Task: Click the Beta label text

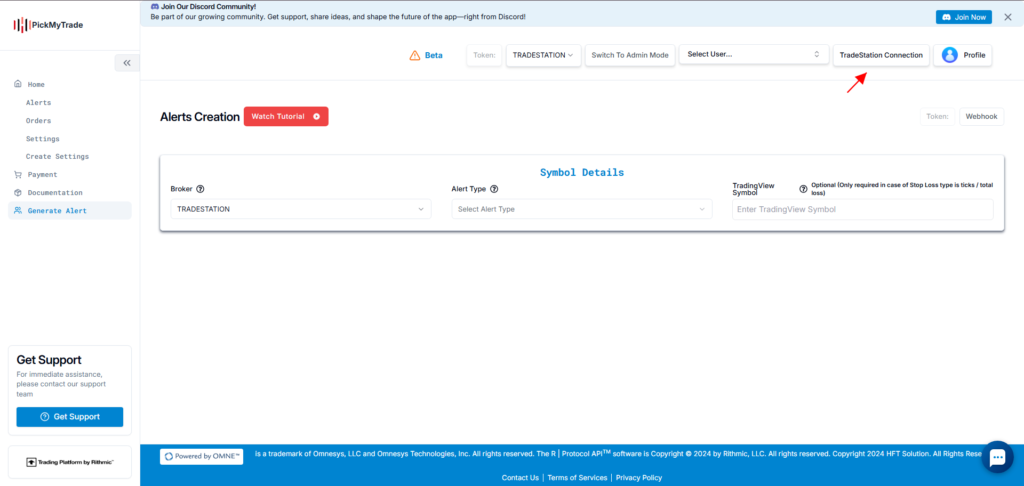Action: 434,56
